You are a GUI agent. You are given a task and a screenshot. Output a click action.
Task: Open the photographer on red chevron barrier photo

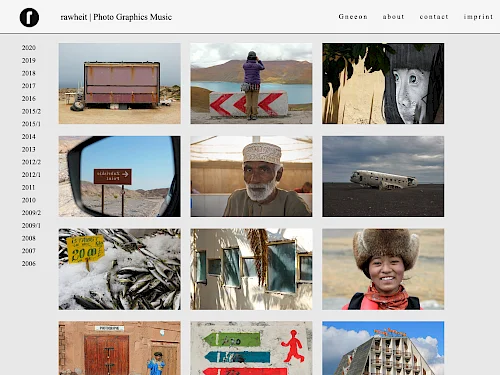coord(251,83)
